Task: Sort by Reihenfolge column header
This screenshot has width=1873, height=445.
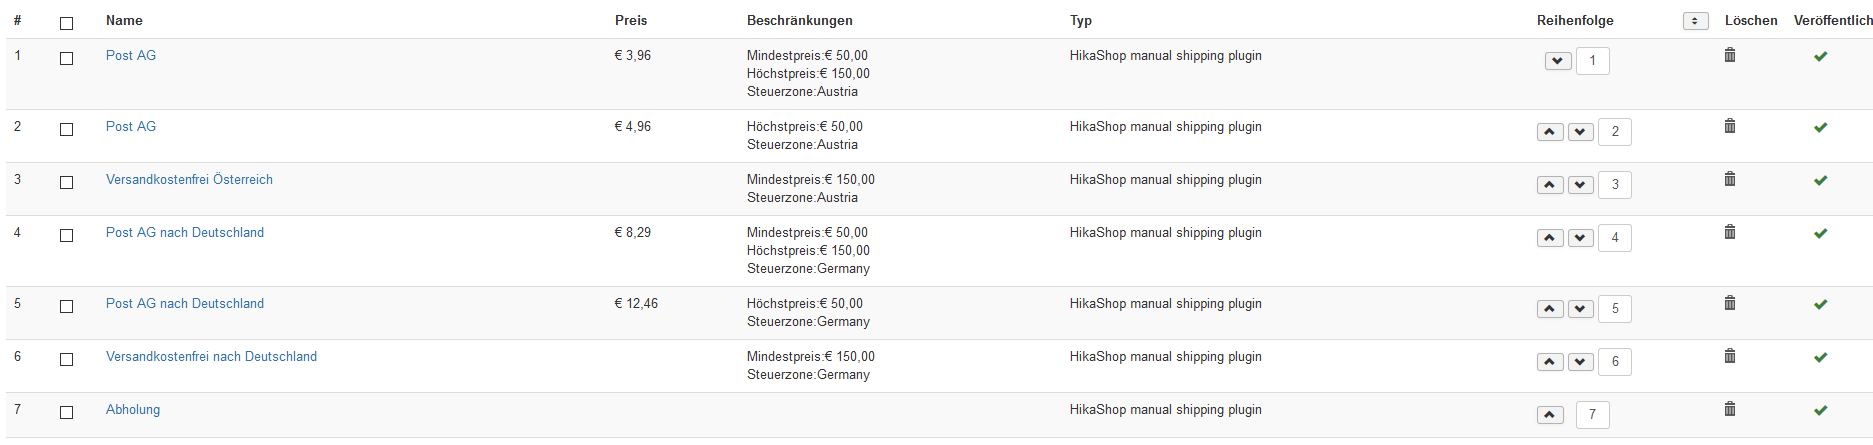Action: [1575, 20]
